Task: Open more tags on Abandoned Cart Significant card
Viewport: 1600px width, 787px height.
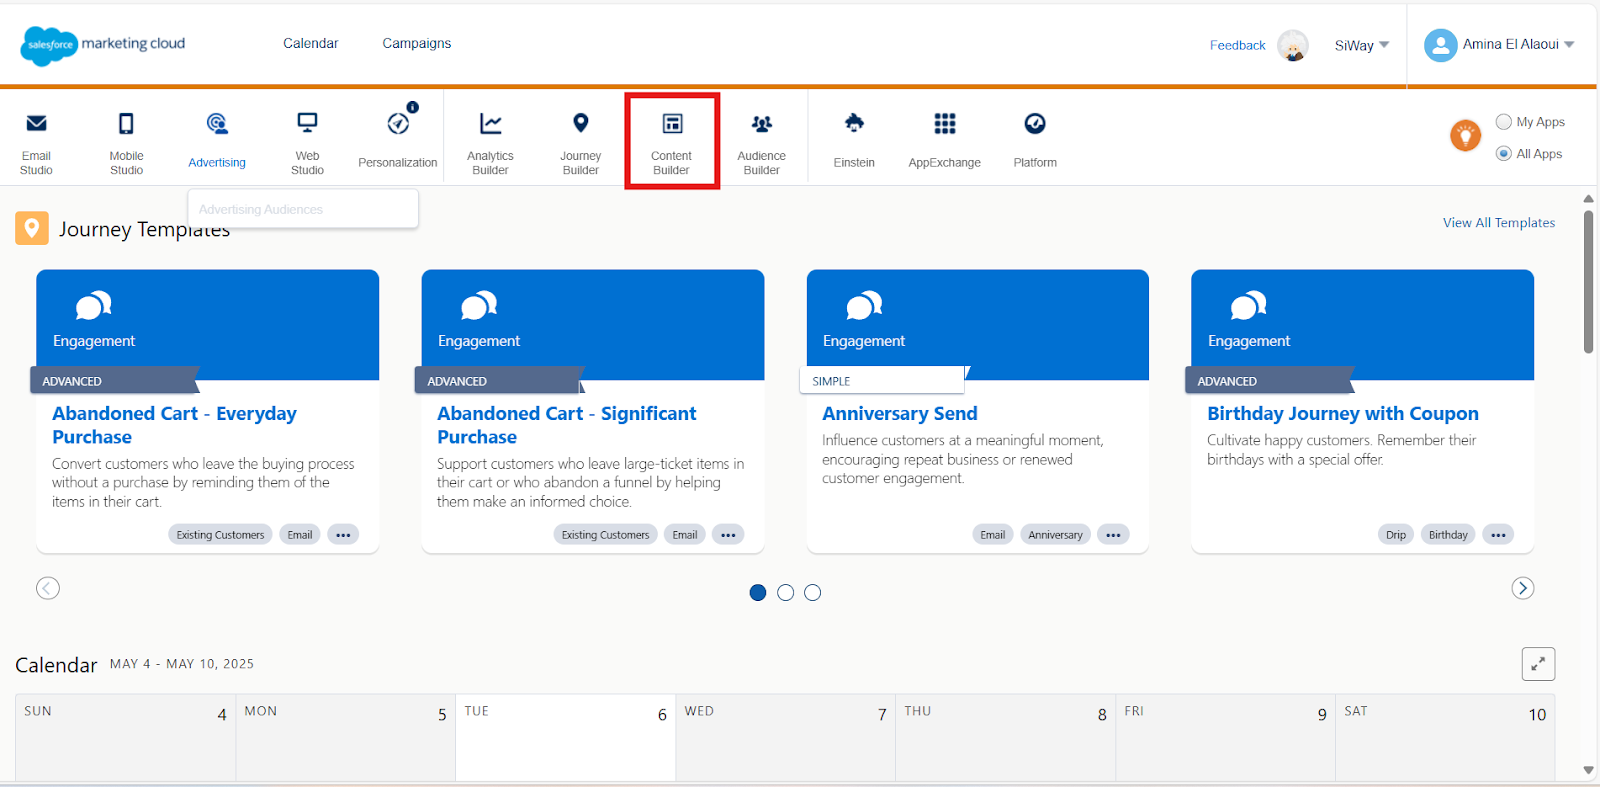Action: coord(728,535)
